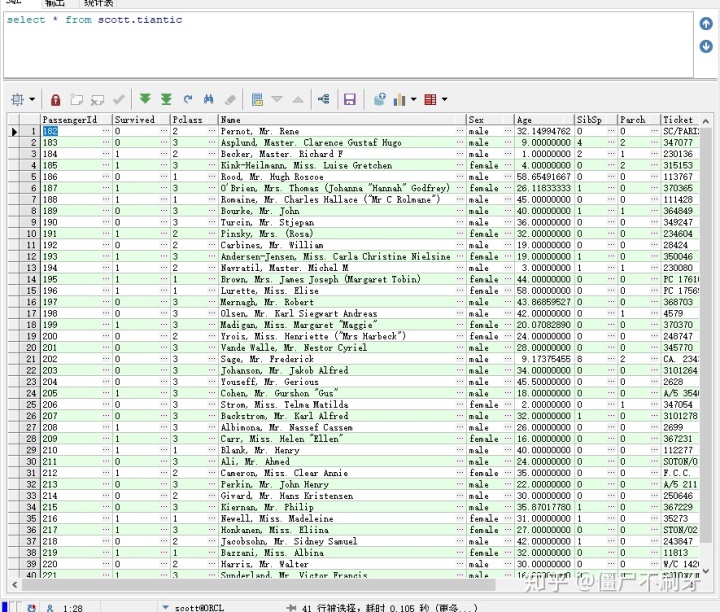Click the export query results icon
The height and width of the screenshot is (612, 720).
tap(380, 99)
